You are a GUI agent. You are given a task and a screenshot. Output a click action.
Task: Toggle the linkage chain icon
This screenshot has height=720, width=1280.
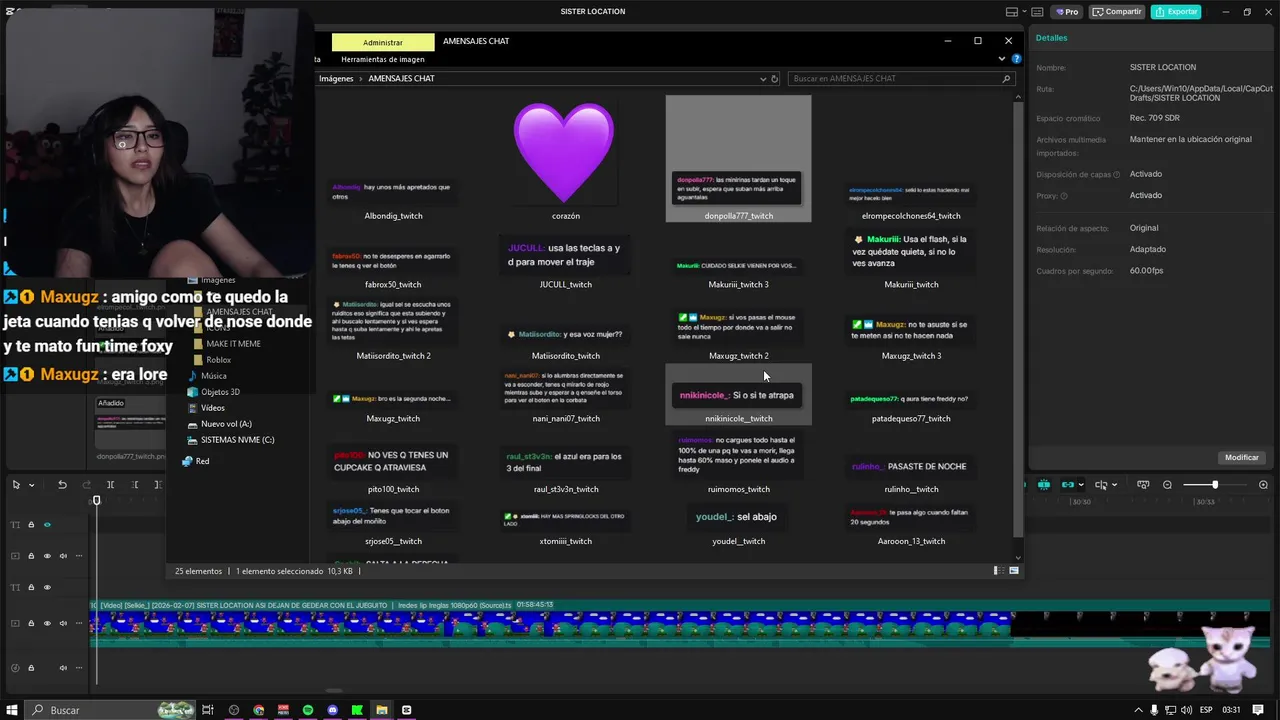pyautogui.click(x=1068, y=485)
